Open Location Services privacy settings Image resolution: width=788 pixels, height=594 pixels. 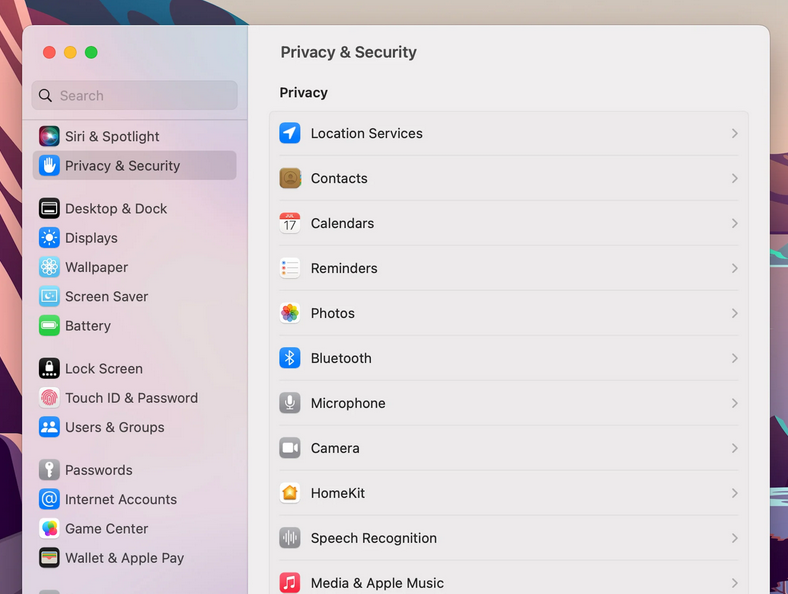509,133
